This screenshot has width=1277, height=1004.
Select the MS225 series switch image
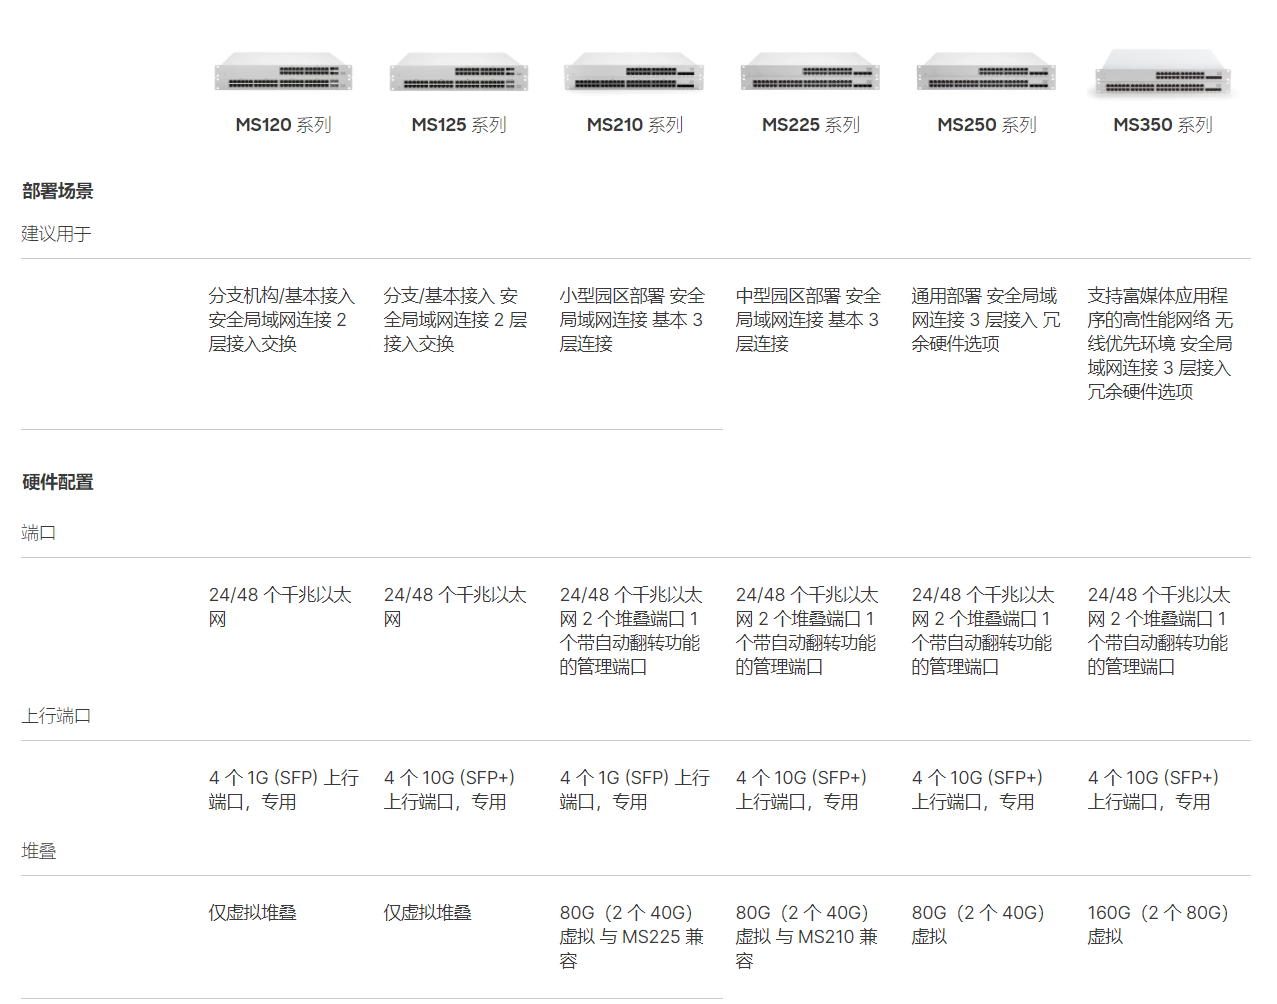pyautogui.click(x=810, y=73)
